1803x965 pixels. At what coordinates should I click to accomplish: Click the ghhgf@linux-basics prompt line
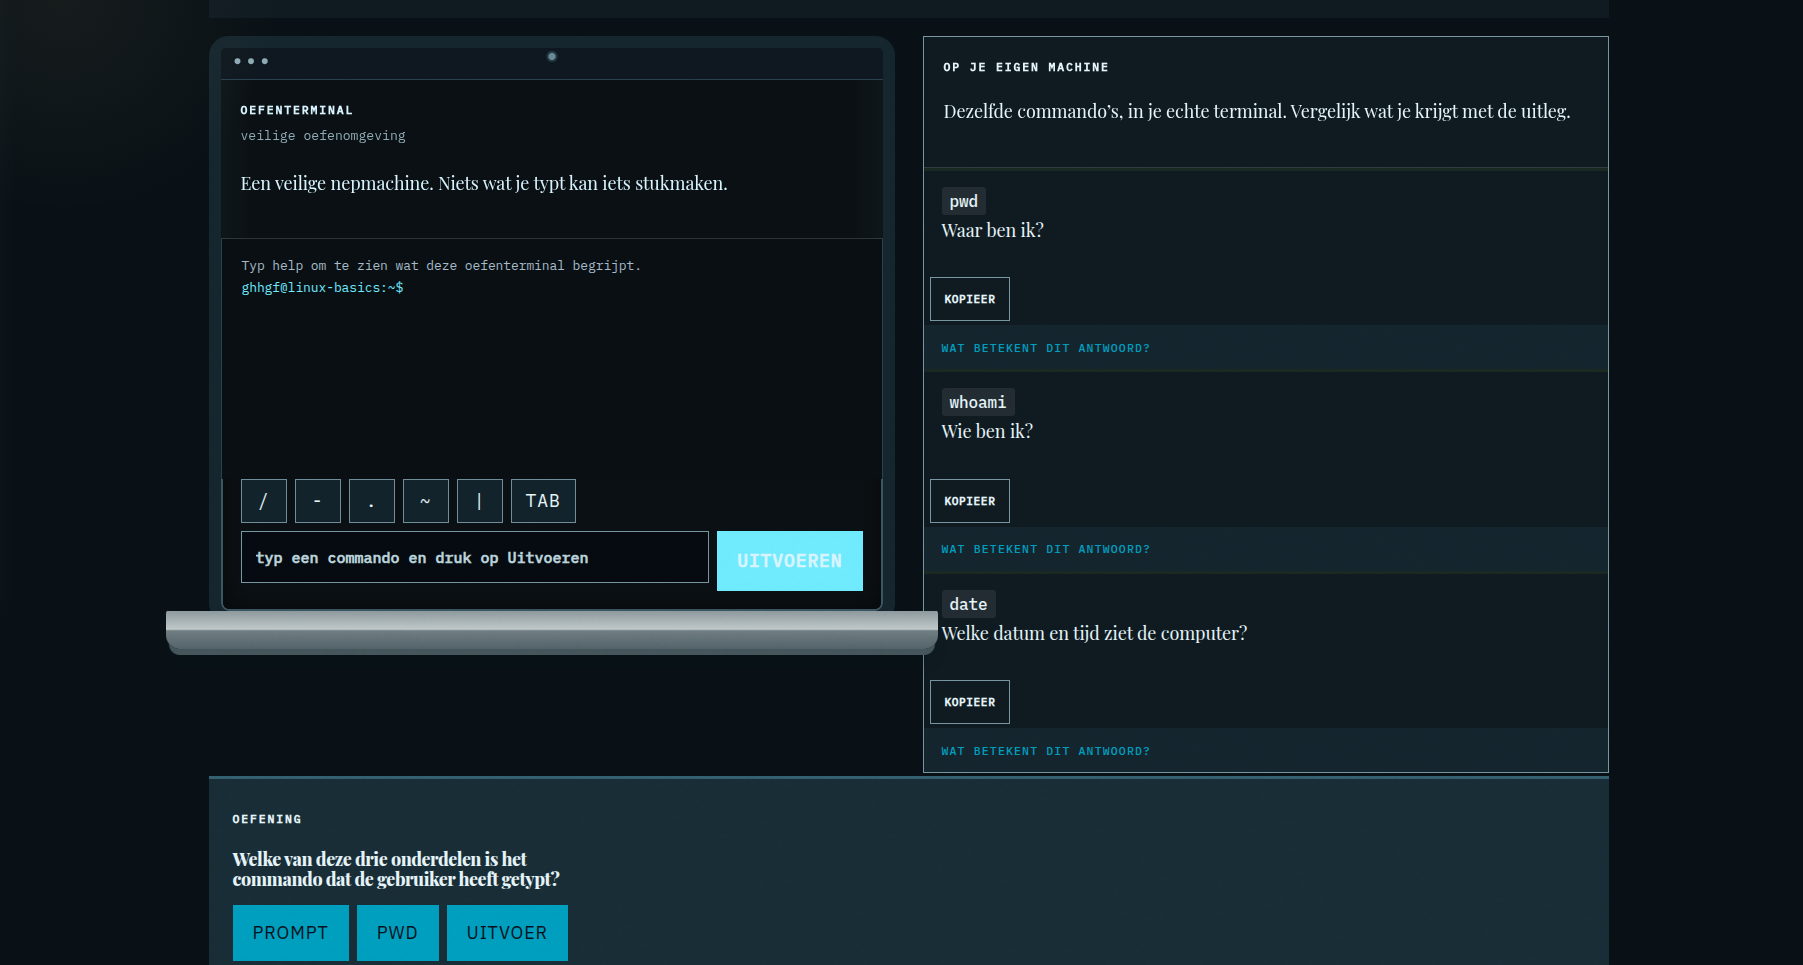point(322,288)
